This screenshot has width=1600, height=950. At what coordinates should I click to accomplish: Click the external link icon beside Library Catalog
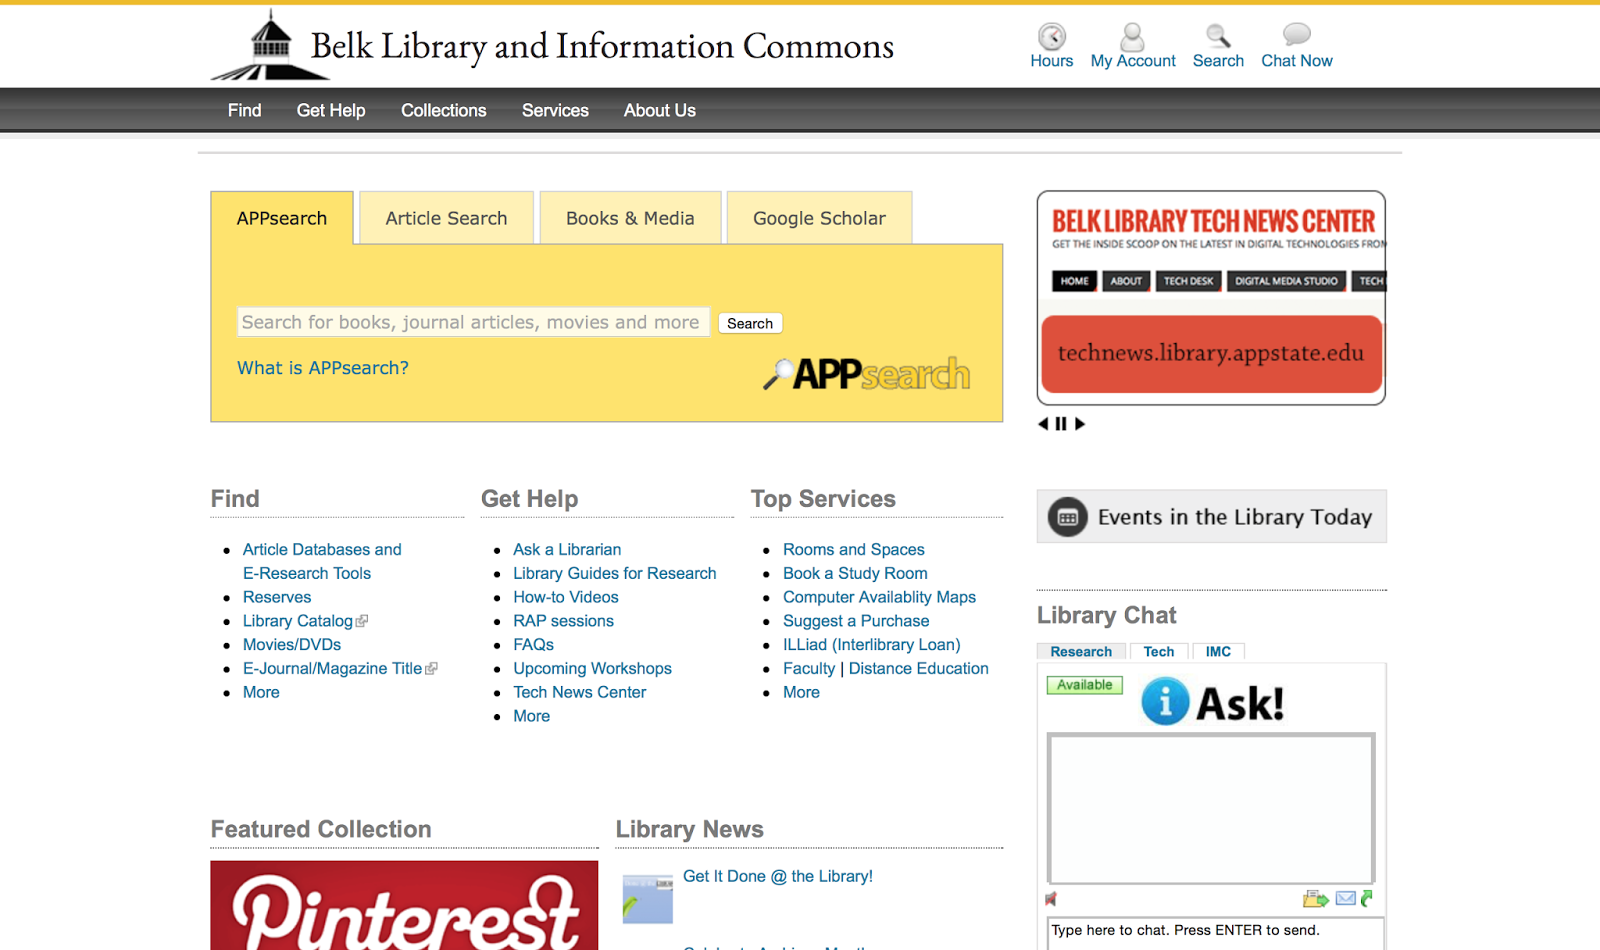(362, 621)
